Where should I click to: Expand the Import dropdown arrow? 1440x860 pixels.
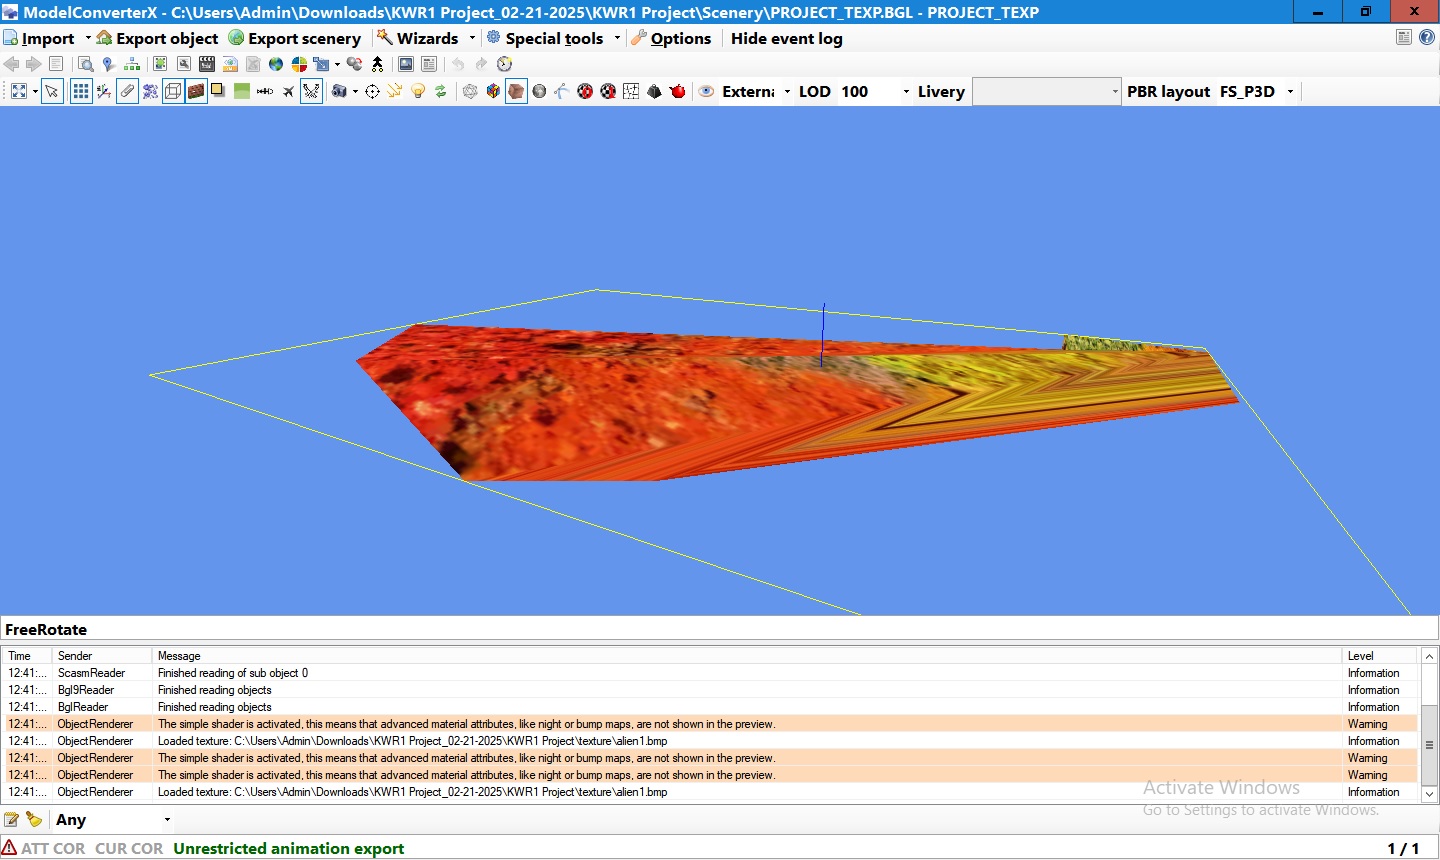88,38
